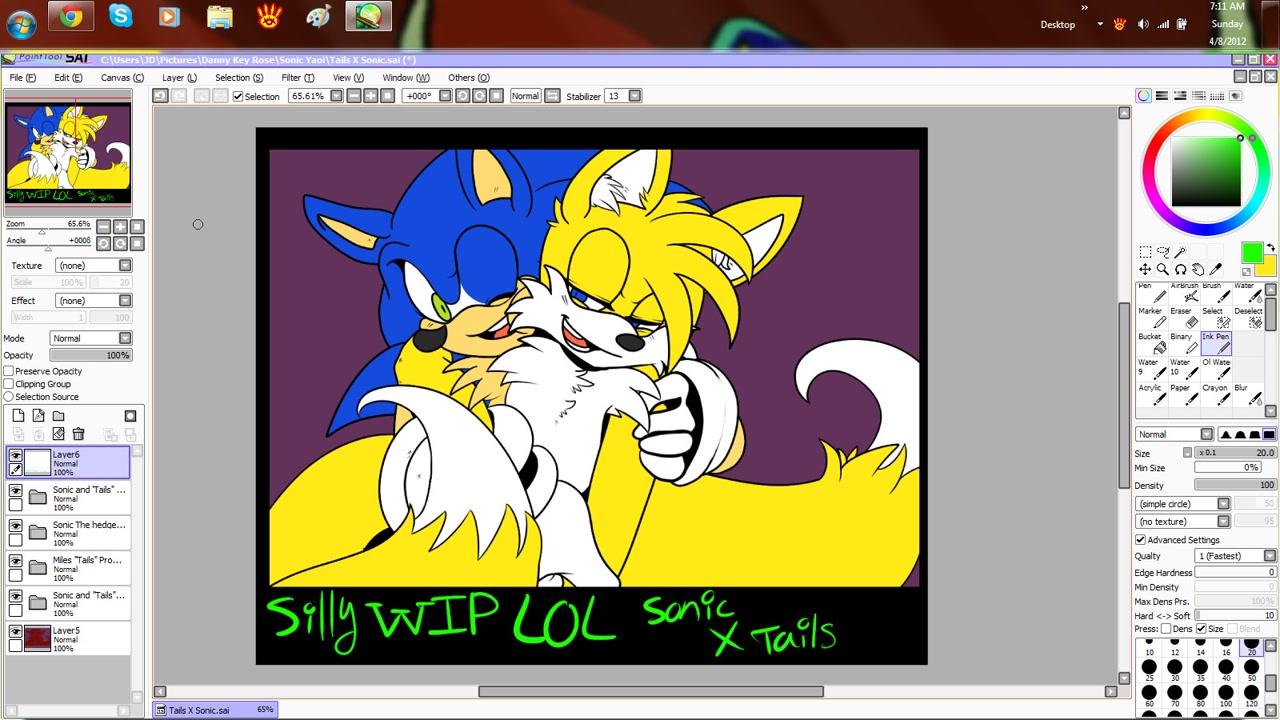The height and width of the screenshot is (720, 1280).
Task: Open Google Chrome from the taskbar
Action: pyautogui.click(x=70, y=16)
